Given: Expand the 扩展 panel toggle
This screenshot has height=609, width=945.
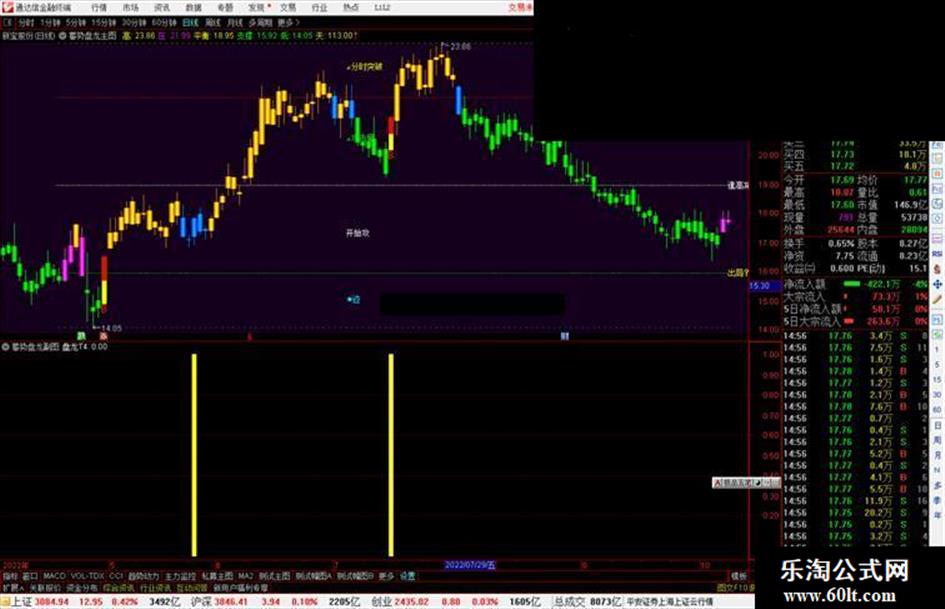Looking at the screenshot, I should (13, 588).
